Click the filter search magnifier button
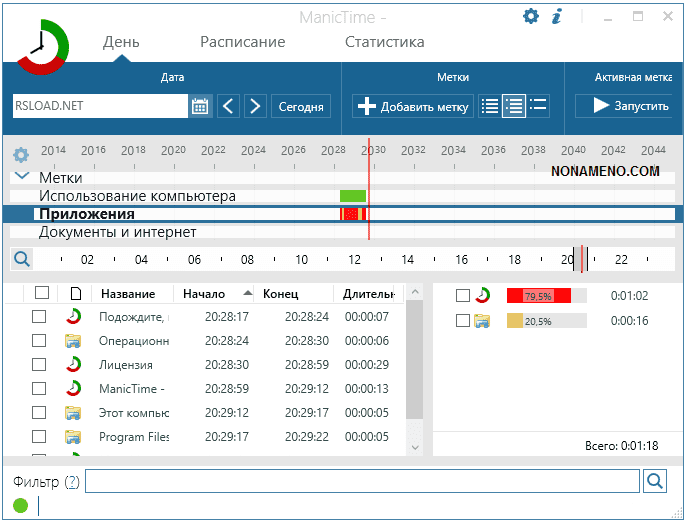The image size is (685, 521). coord(654,482)
